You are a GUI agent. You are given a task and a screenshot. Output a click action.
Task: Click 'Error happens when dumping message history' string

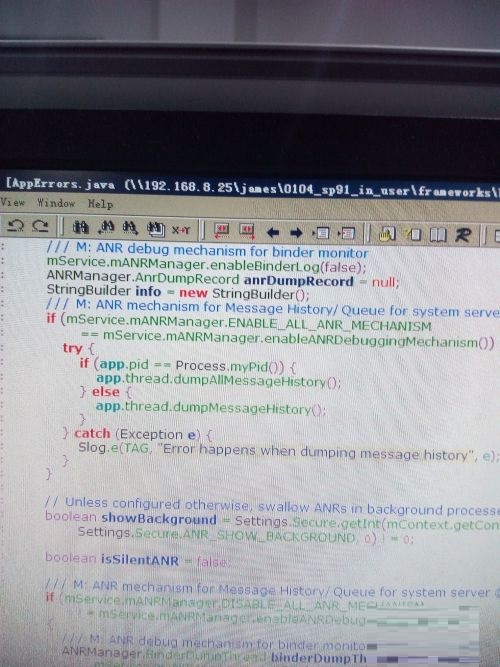pos(317,452)
